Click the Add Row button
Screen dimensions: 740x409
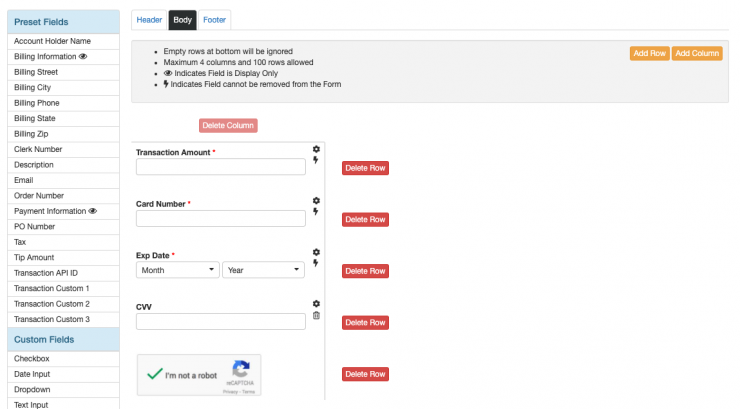pyautogui.click(x=649, y=53)
